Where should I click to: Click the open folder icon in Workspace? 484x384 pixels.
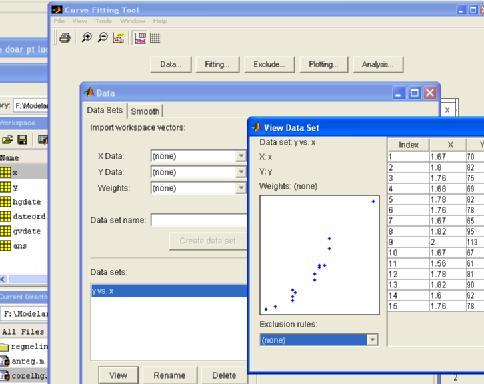[x=7, y=140]
